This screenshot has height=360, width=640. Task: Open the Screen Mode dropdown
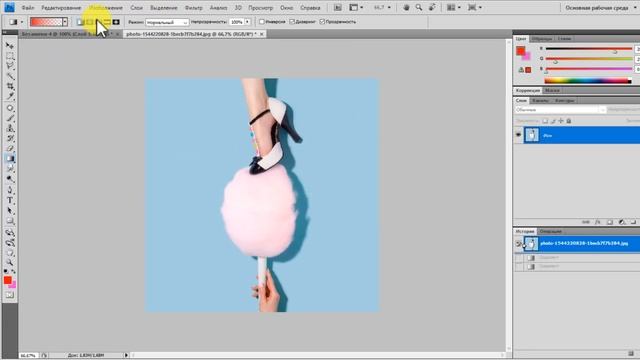pyautogui.click(x=474, y=7)
